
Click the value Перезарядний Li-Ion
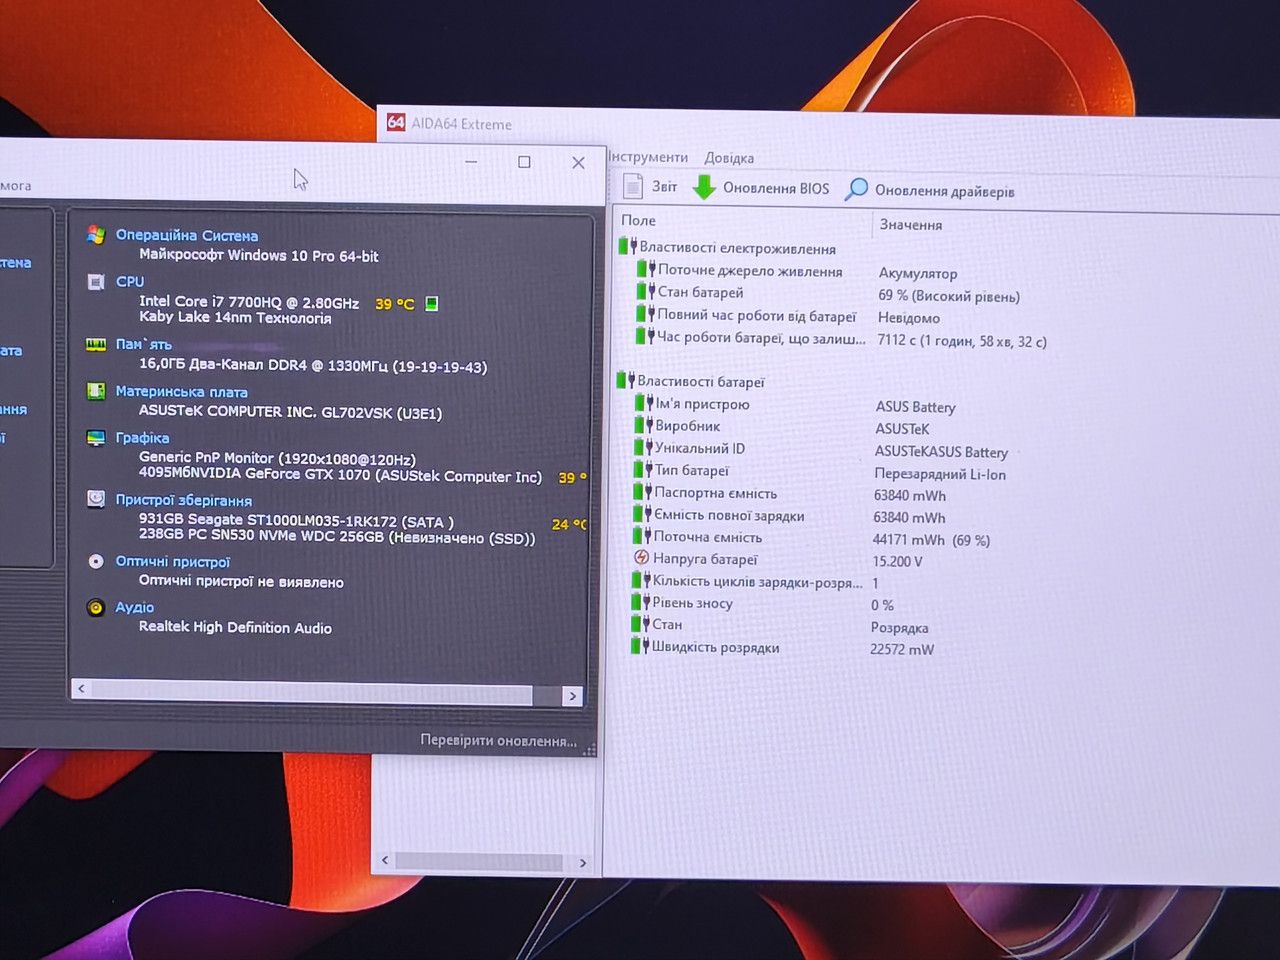940,474
